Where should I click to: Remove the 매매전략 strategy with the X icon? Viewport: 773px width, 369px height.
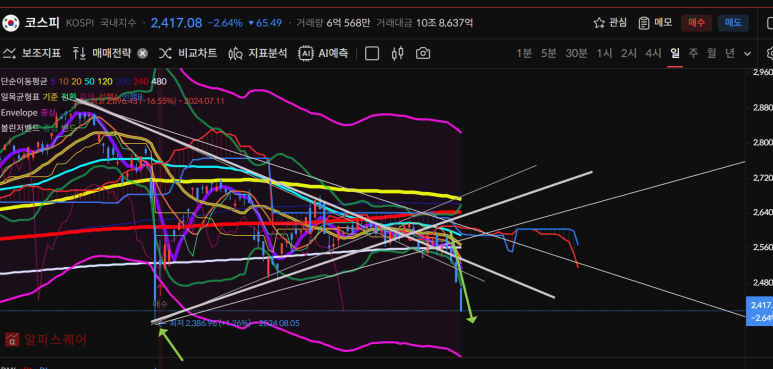tap(142, 54)
